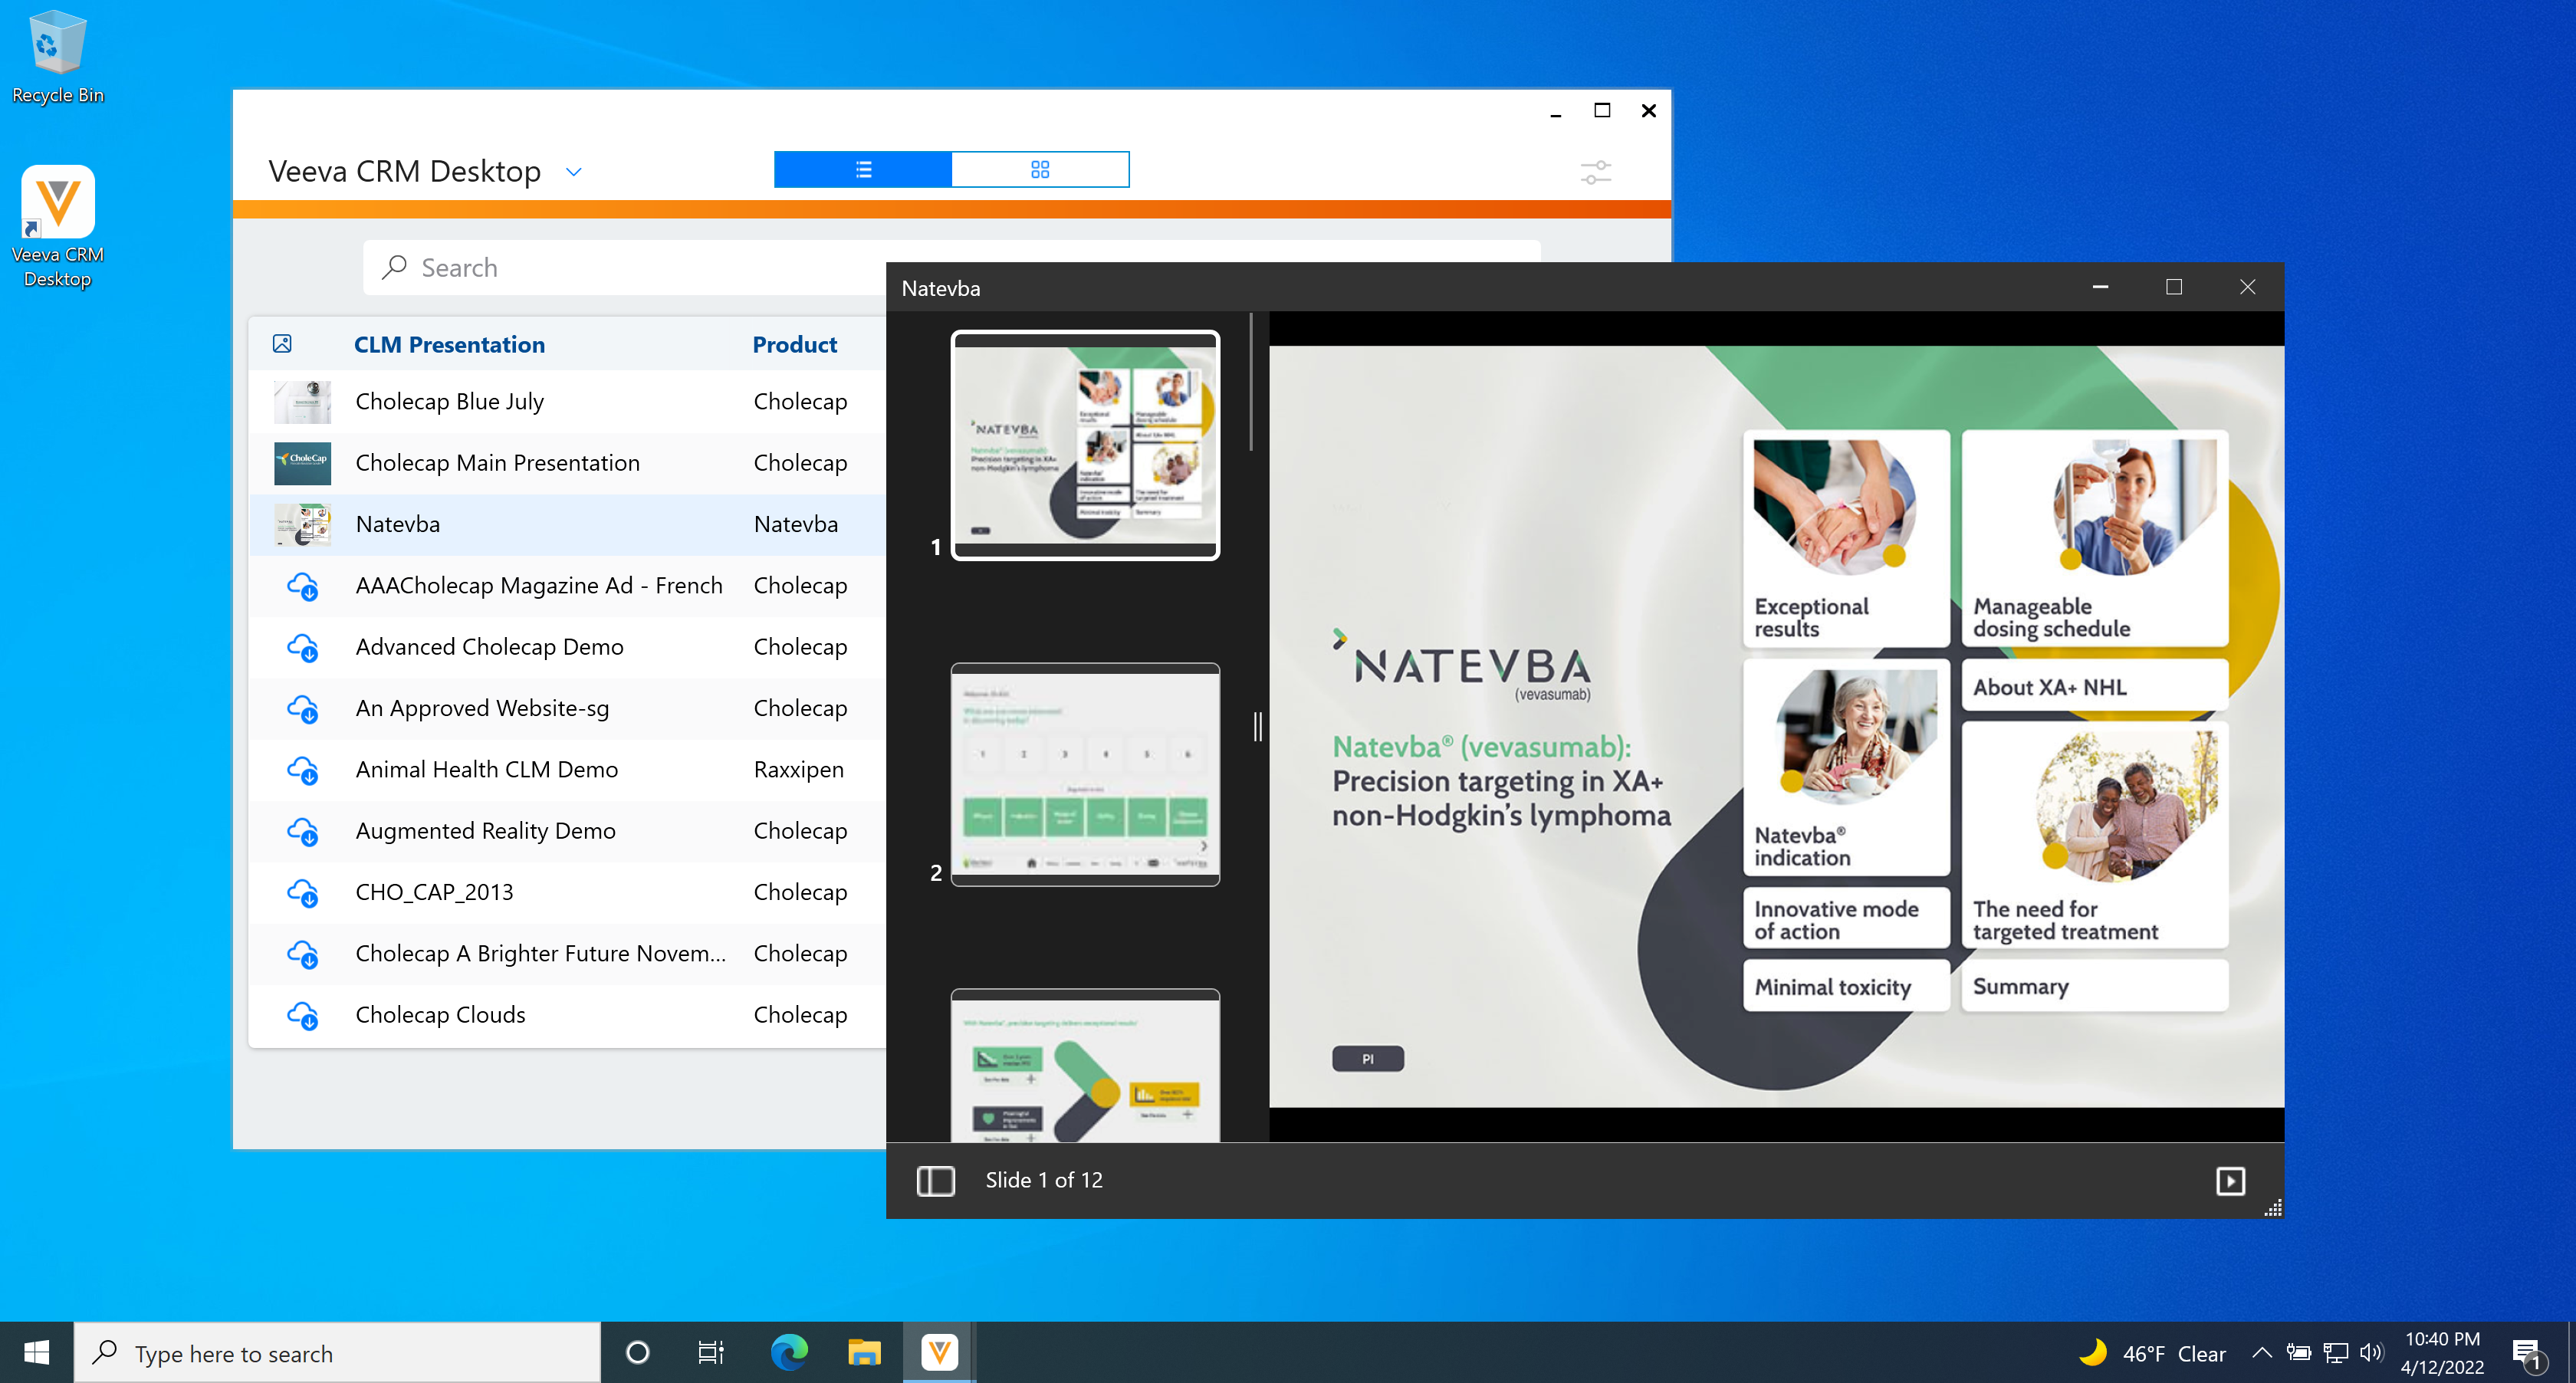Sort by the CLM Presentation column header
This screenshot has height=1383, width=2576.
coord(449,344)
